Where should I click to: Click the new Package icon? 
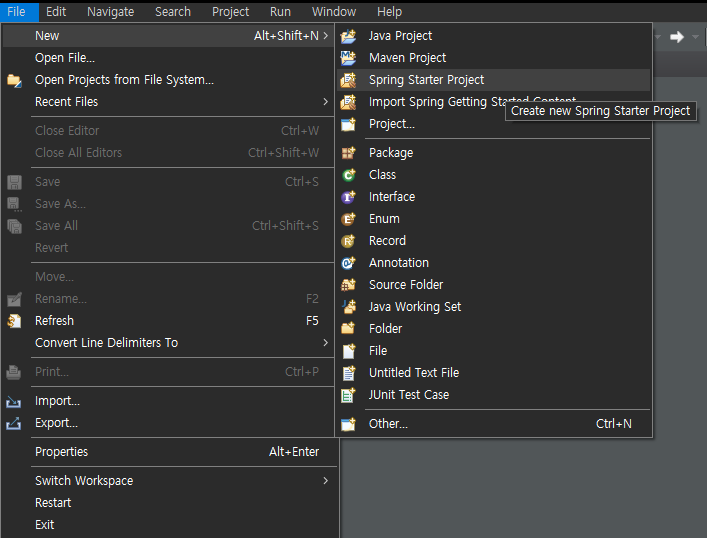click(348, 153)
